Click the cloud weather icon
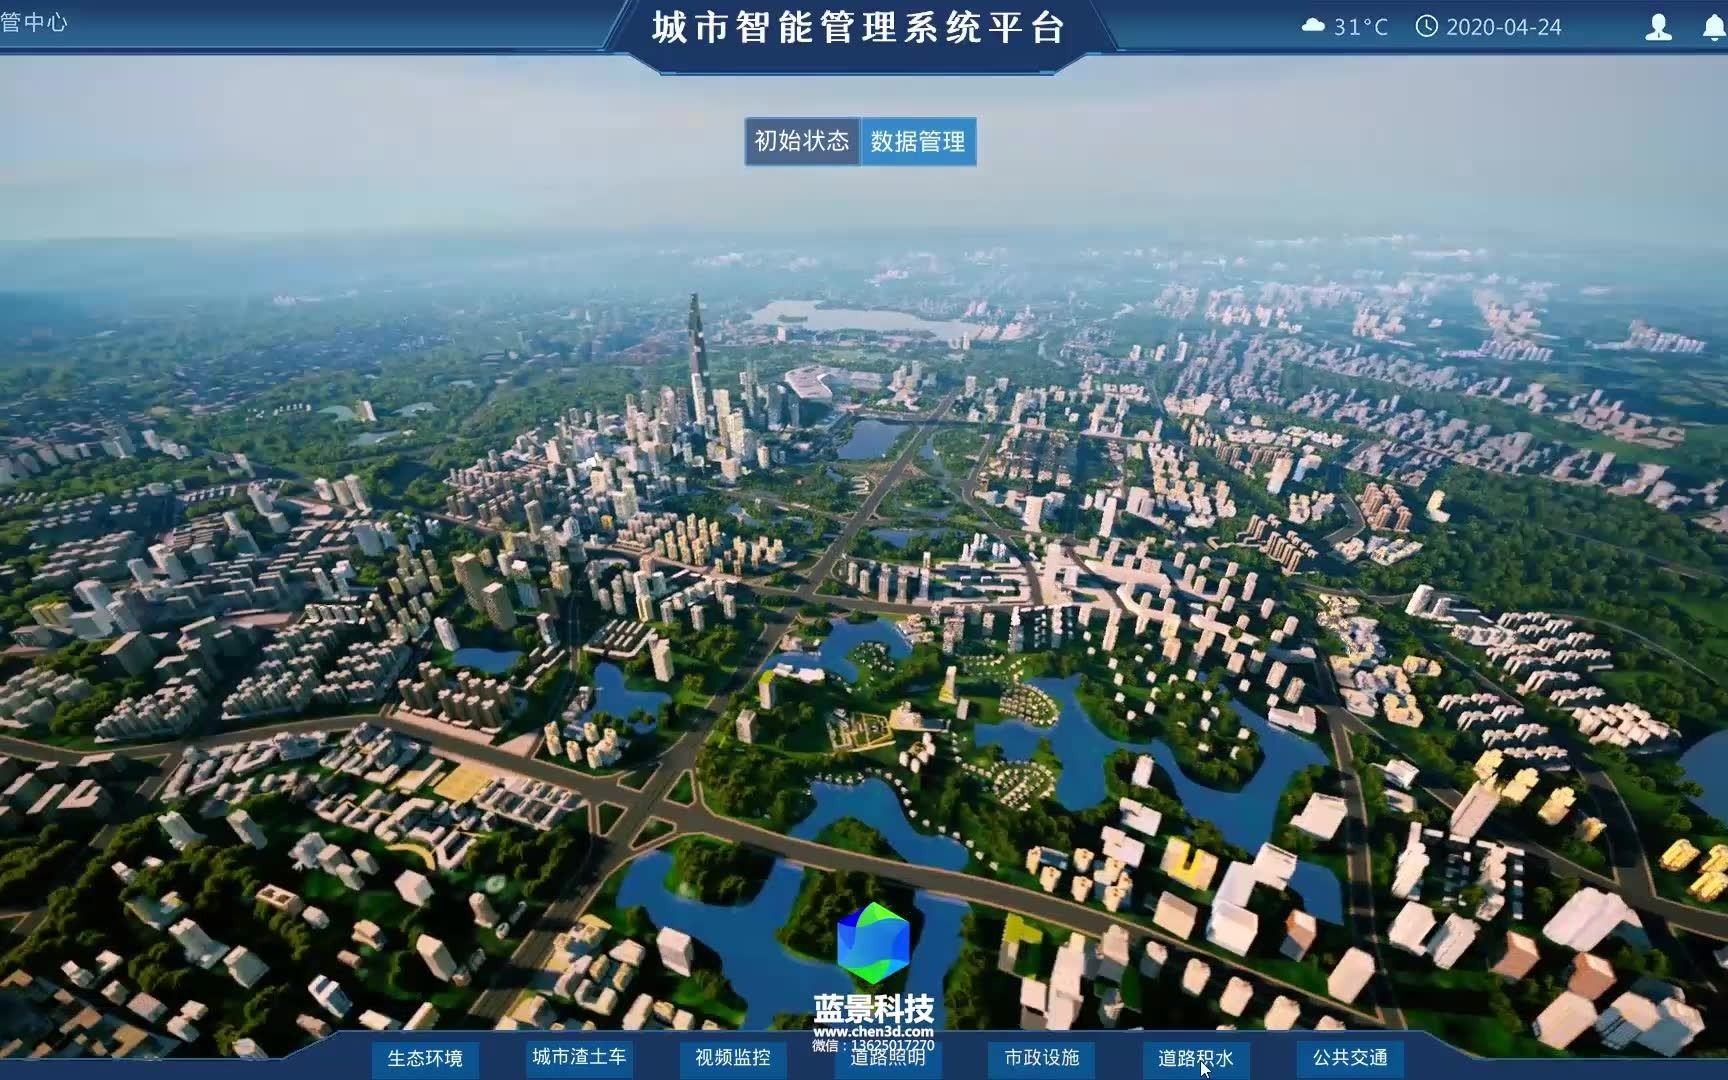The height and width of the screenshot is (1080, 1728). click(x=1313, y=26)
